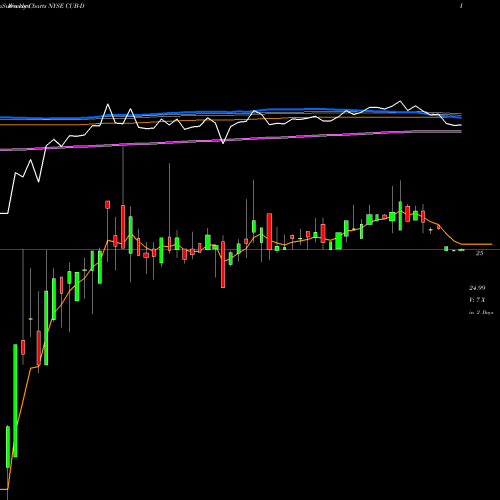Image resolution: width=500 pixels, height=500 pixels.
Task: Click the 24.99 price value
Action: point(477,288)
